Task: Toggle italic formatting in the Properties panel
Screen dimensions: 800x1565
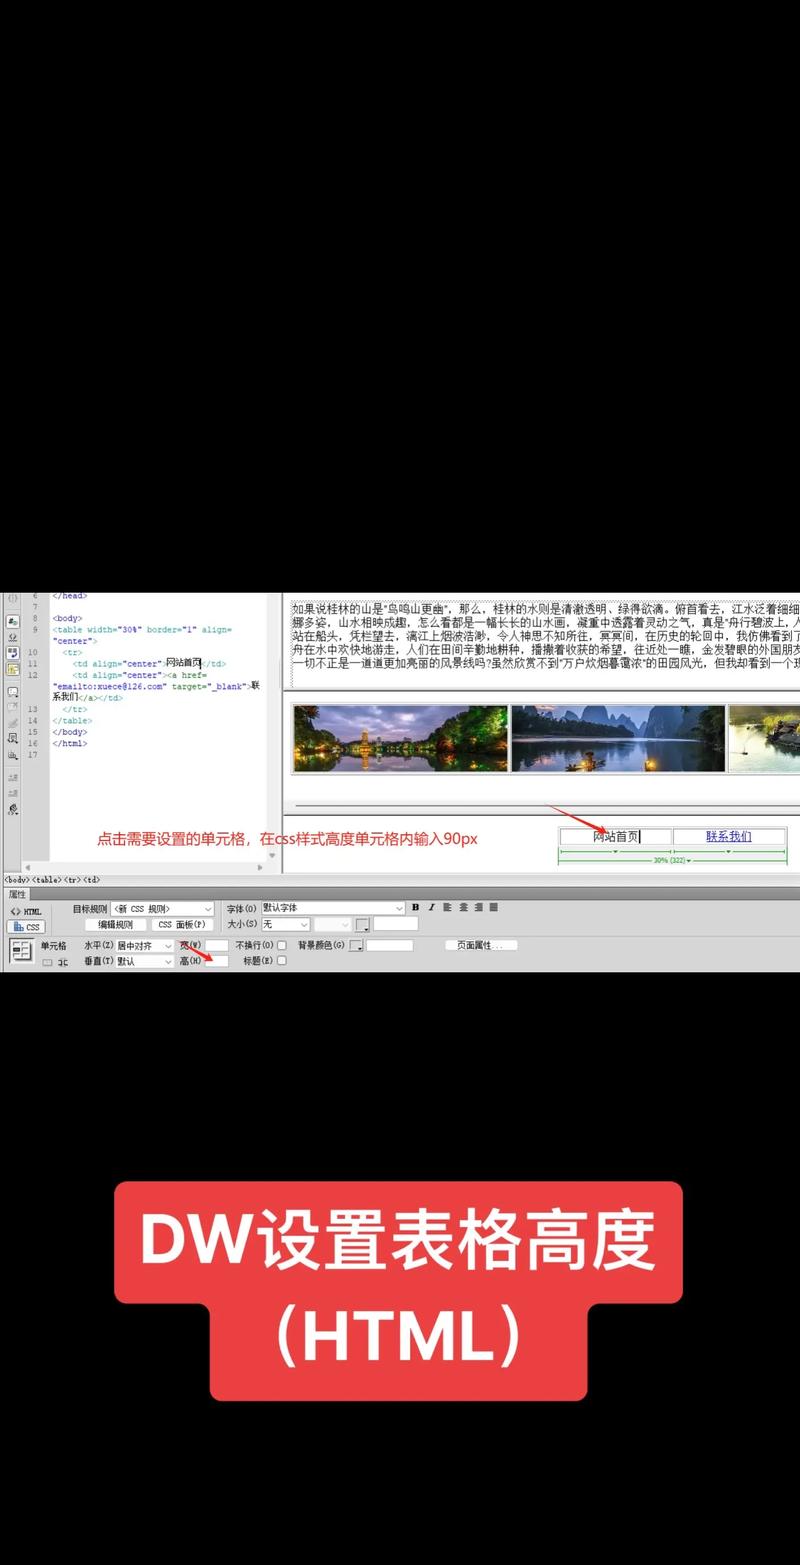Action: pyautogui.click(x=434, y=905)
